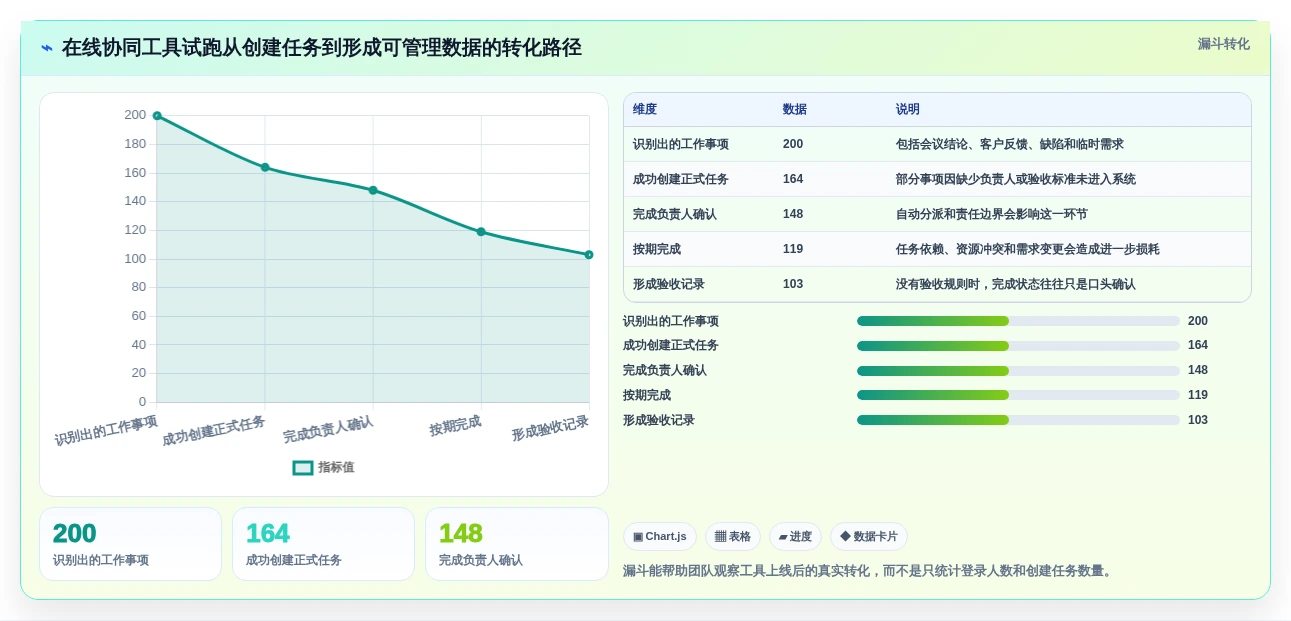Screen dimensions: 1291x621
Task: Click the footer note about 漏斗能帮助团队
Action: 869,571
